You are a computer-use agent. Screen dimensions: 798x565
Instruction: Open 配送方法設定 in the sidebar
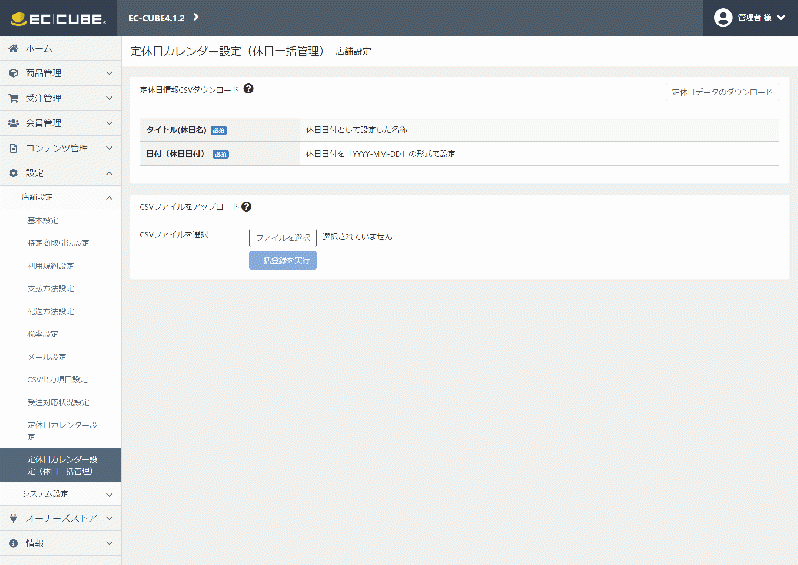click(50, 312)
